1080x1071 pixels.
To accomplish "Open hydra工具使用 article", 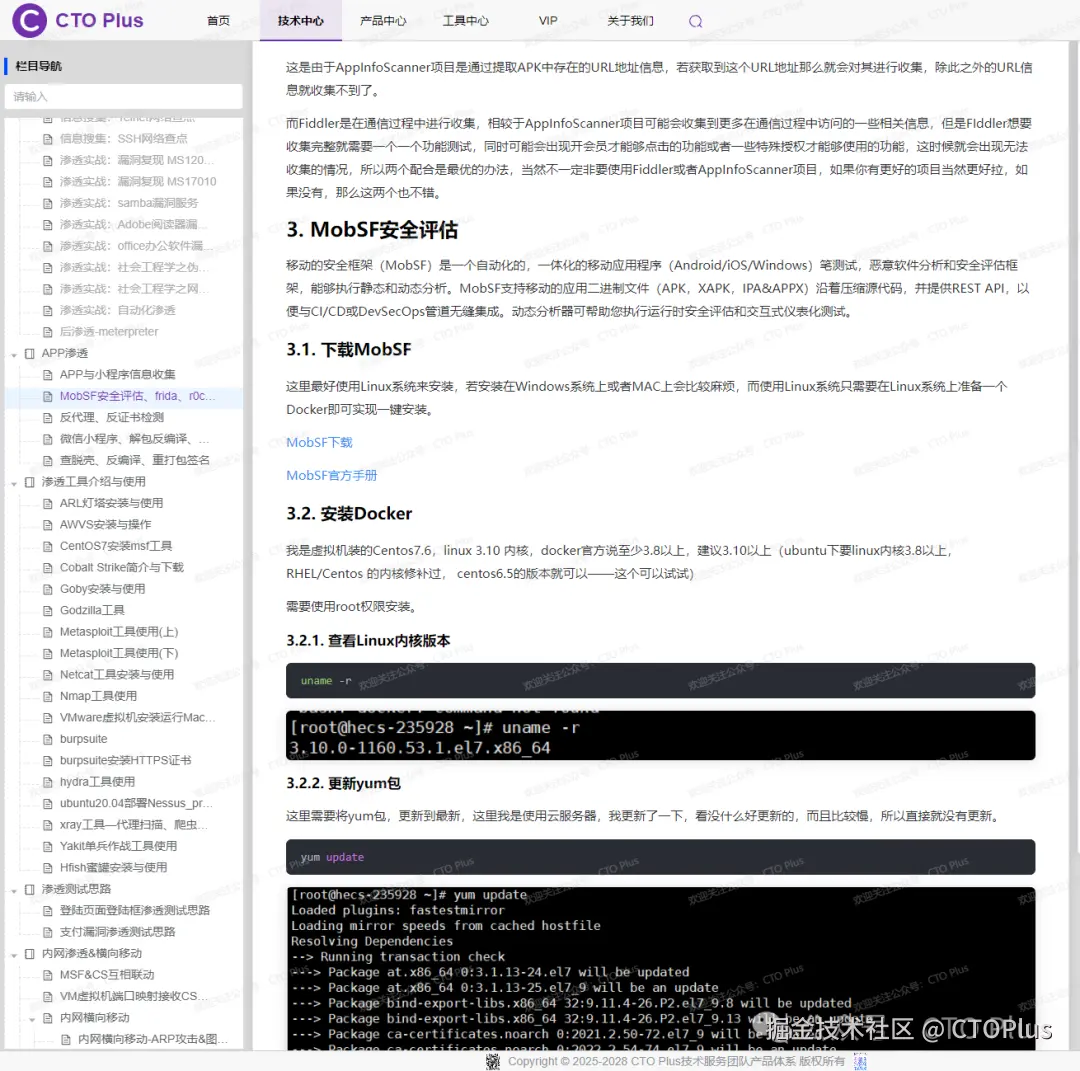I will (97, 781).
